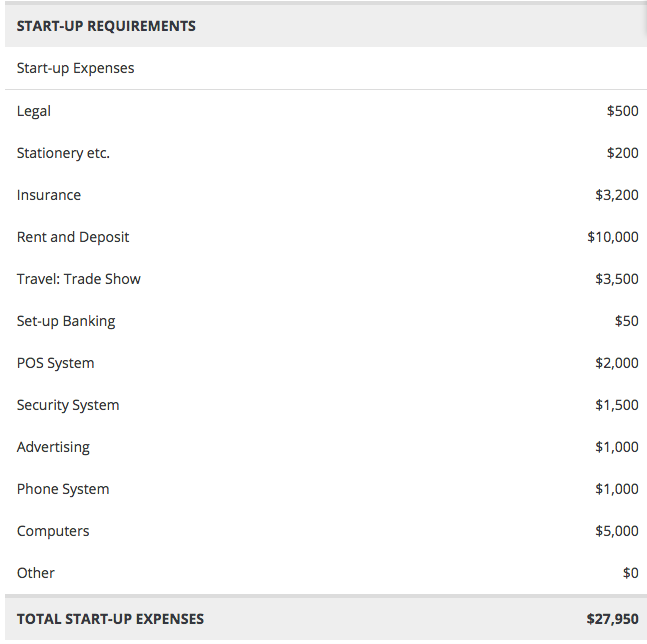
Task: Select the Set-up Banking label
Action: point(66,321)
